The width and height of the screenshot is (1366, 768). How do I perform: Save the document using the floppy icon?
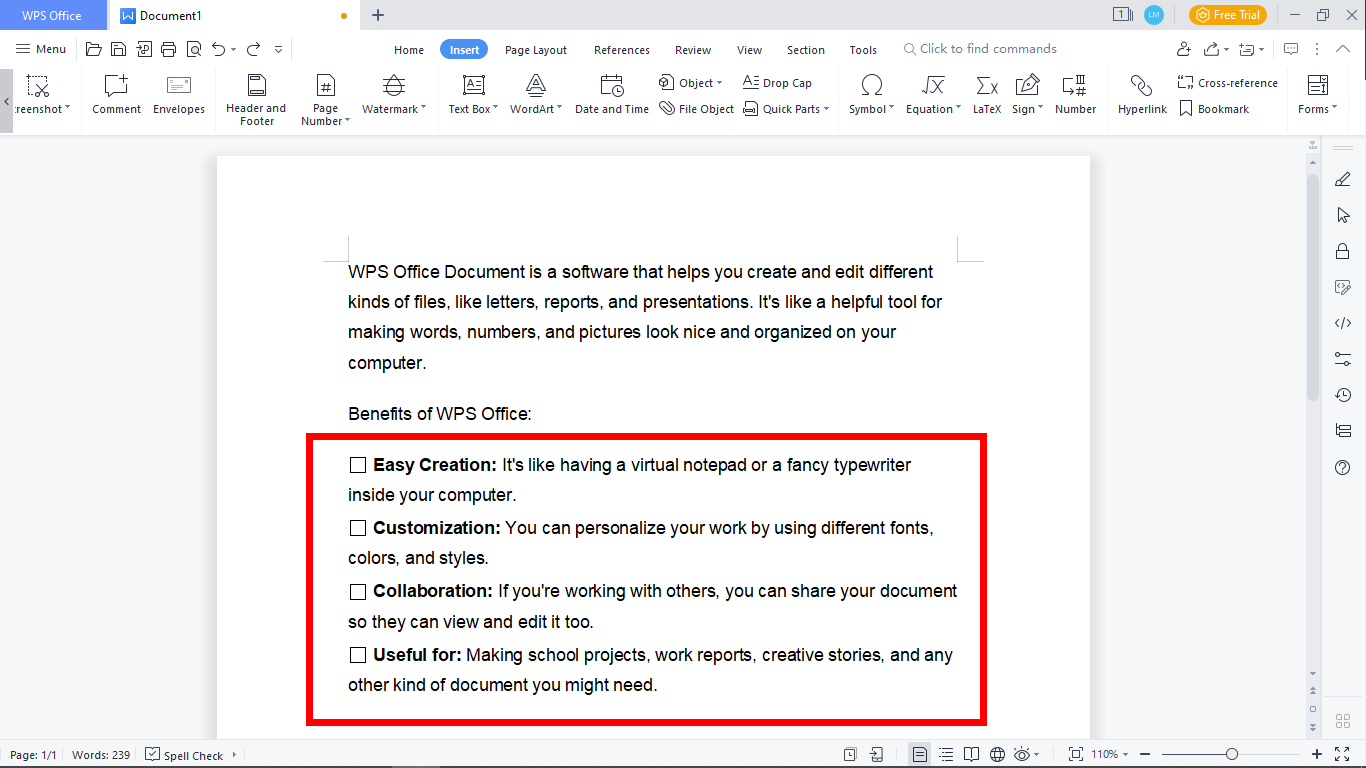(x=118, y=49)
